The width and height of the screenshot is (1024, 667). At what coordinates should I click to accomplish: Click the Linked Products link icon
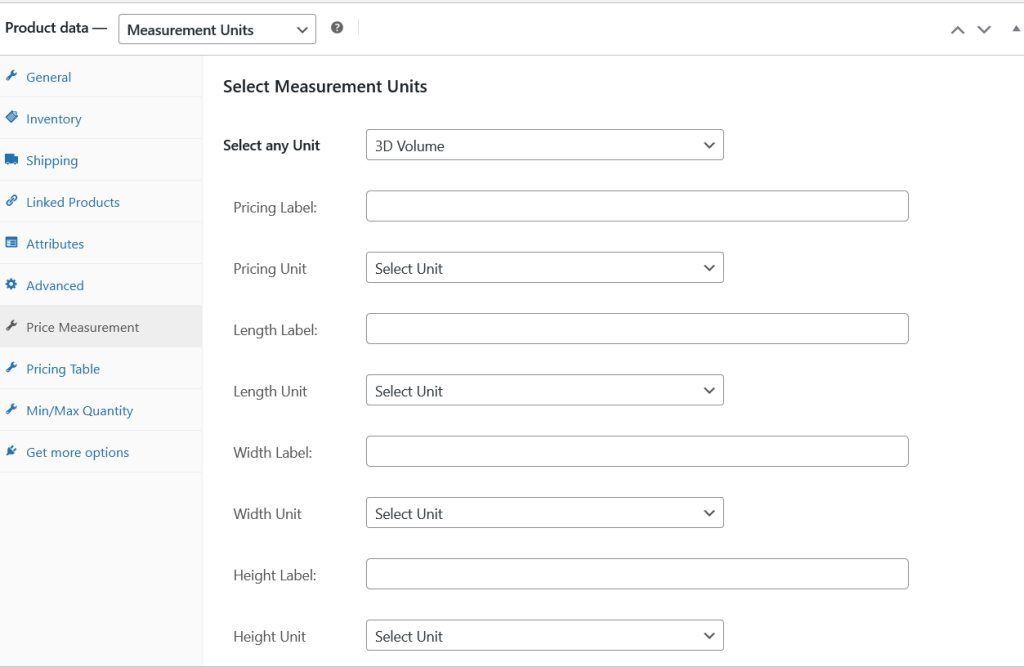(12, 201)
